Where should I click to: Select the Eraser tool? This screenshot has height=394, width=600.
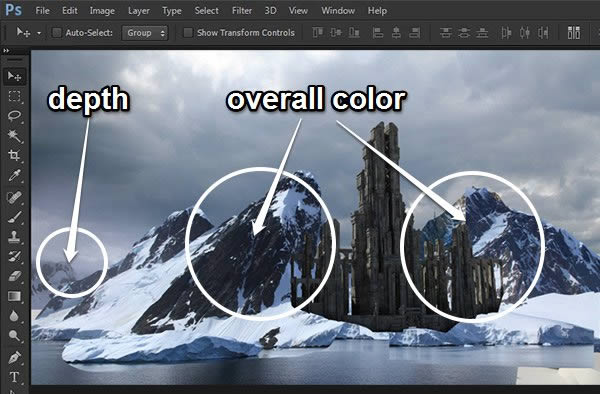pyautogui.click(x=15, y=276)
